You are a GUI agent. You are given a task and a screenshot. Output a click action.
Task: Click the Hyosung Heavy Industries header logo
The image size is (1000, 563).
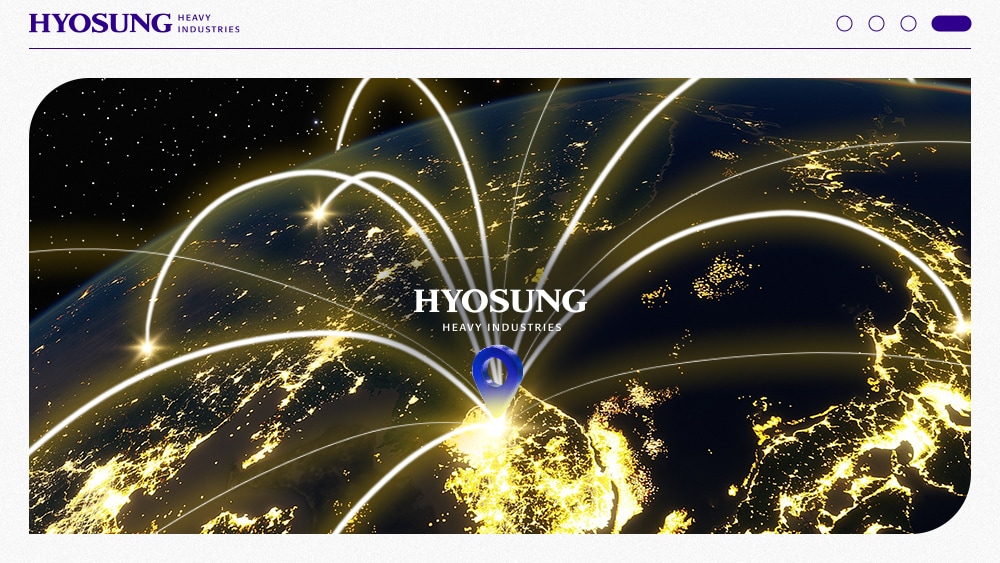[x=135, y=24]
